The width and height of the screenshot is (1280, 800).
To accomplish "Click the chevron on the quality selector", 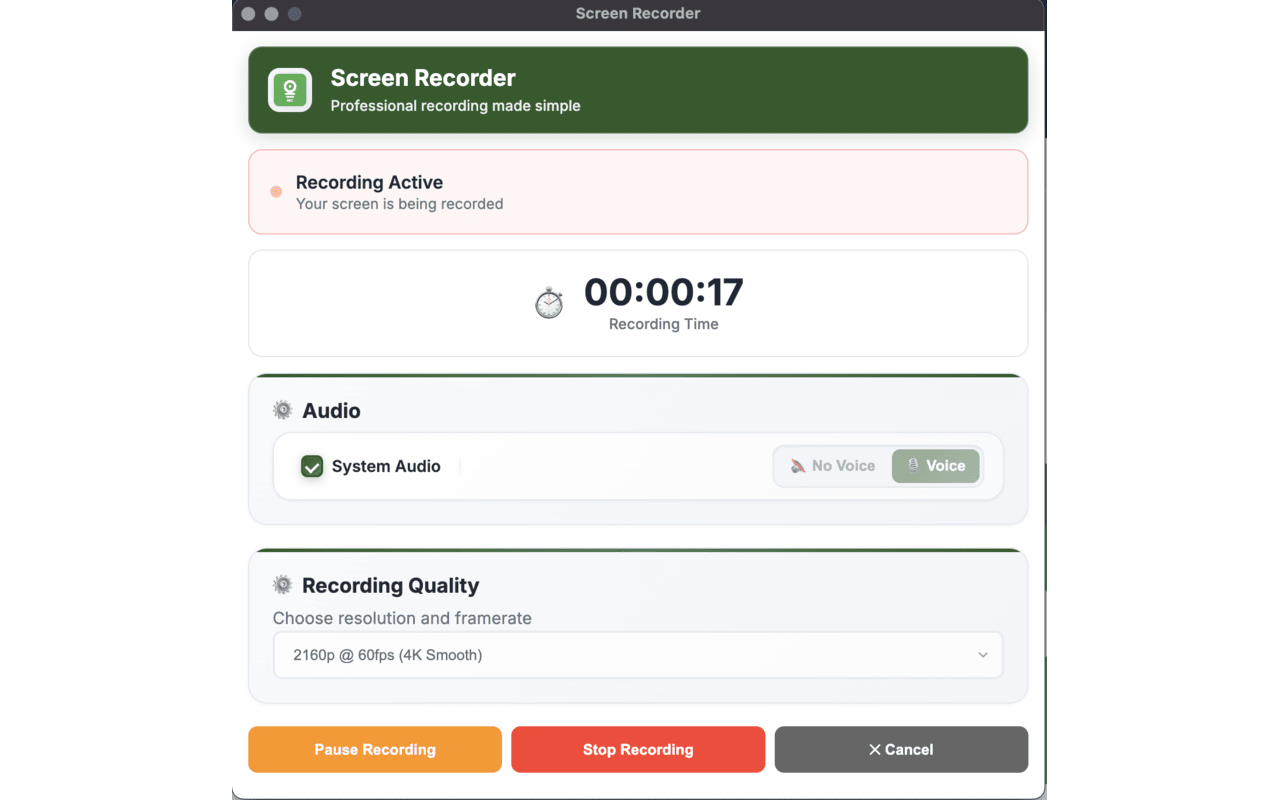I will click(982, 654).
